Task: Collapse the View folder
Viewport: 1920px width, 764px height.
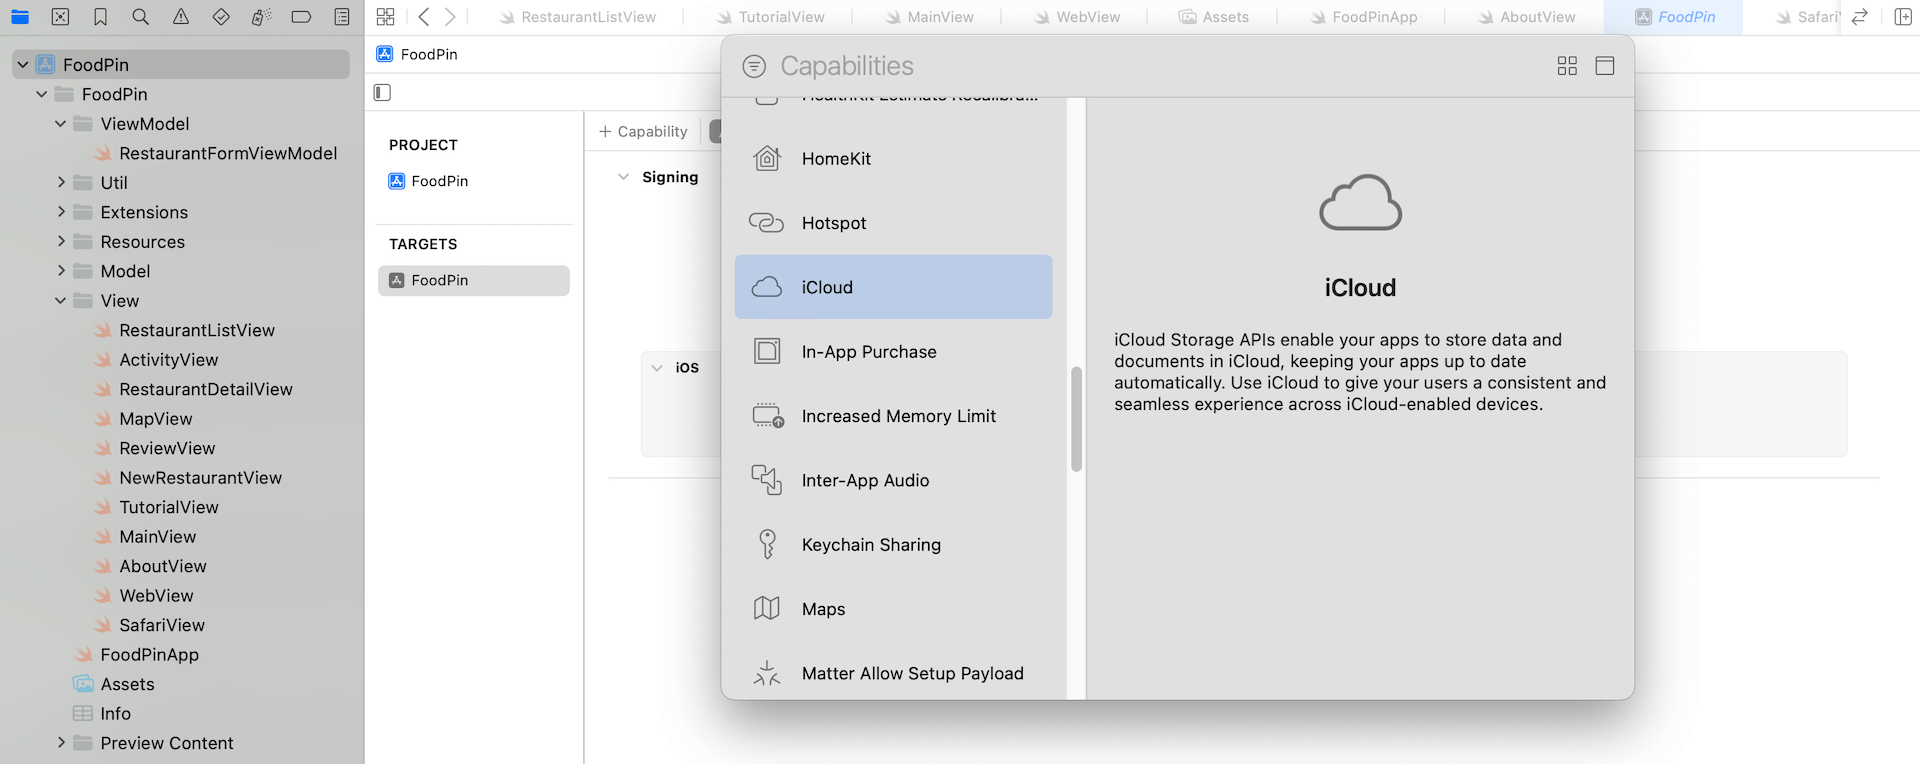Action: click(61, 301)
